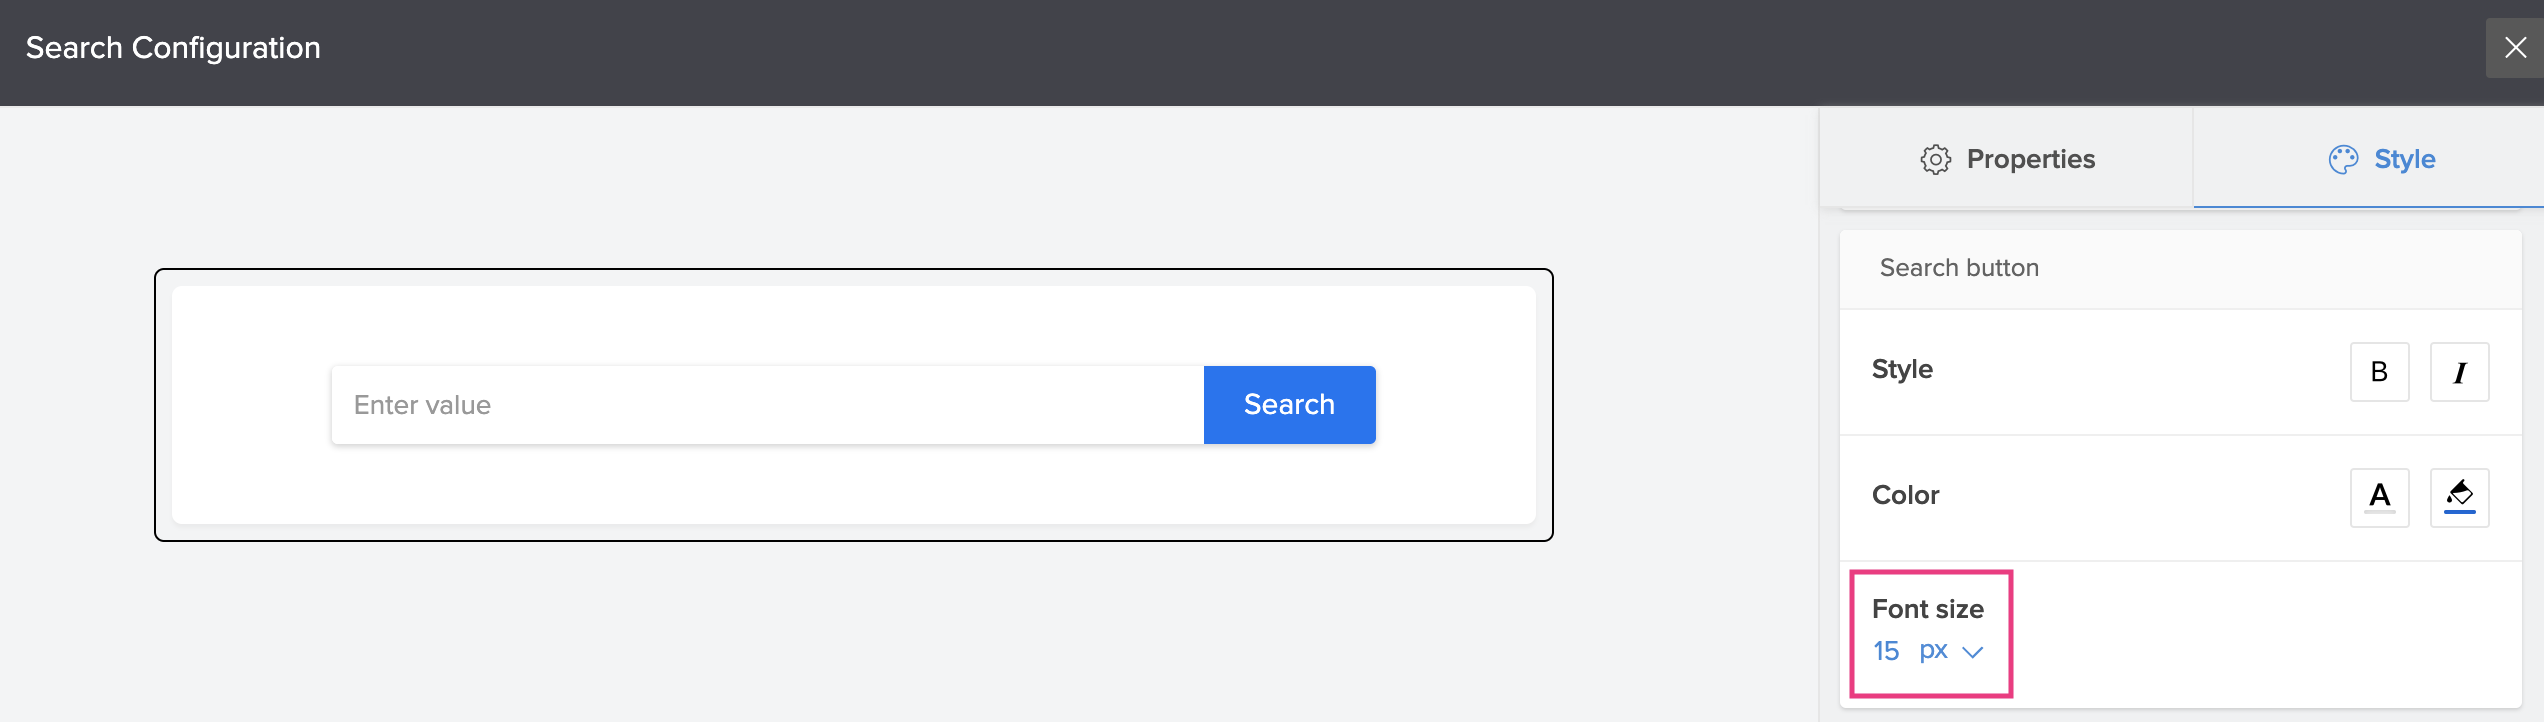Open the fill color bucket picker
Image resolution: width=2544 pixels, height=722 pixels.
2459,497
